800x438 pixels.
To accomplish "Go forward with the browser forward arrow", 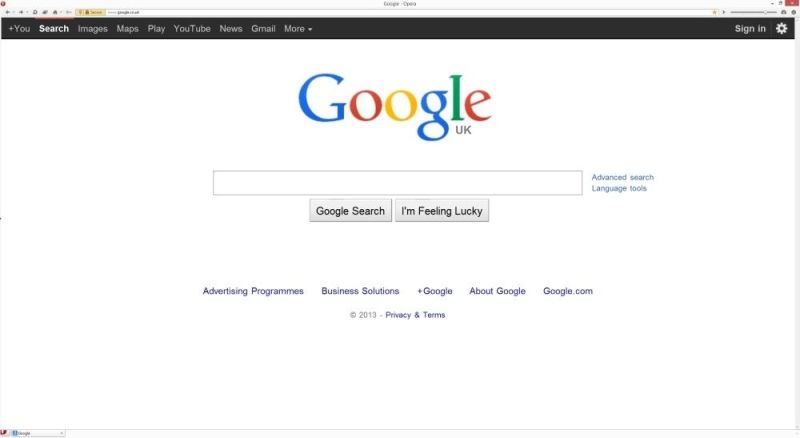I will click(x=21, y=12).
